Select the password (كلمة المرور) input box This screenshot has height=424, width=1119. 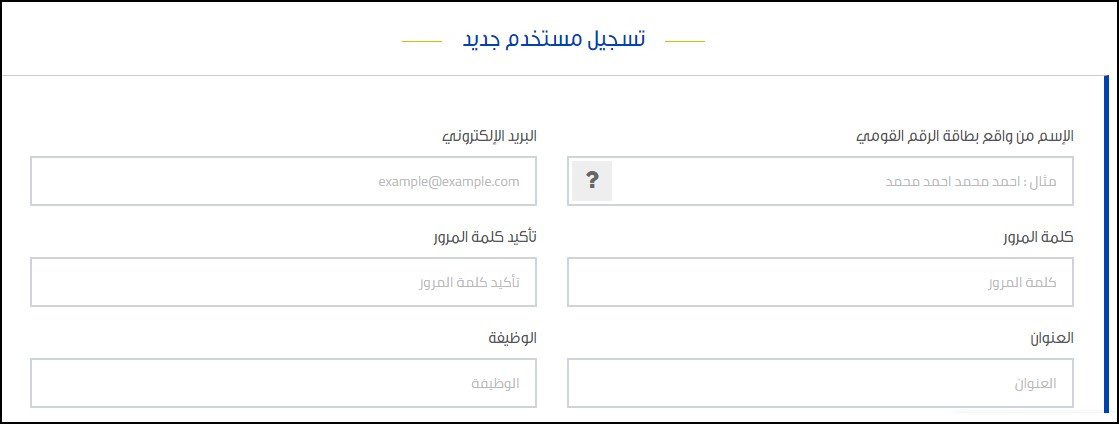tap(820, 282)
